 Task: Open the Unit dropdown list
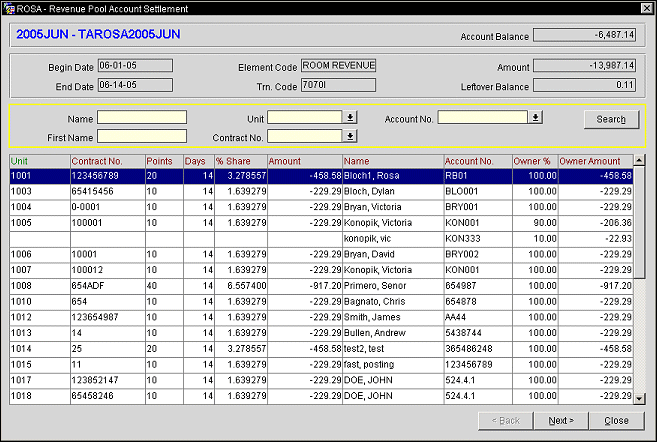pyautogui.click(x=350, y=117)
